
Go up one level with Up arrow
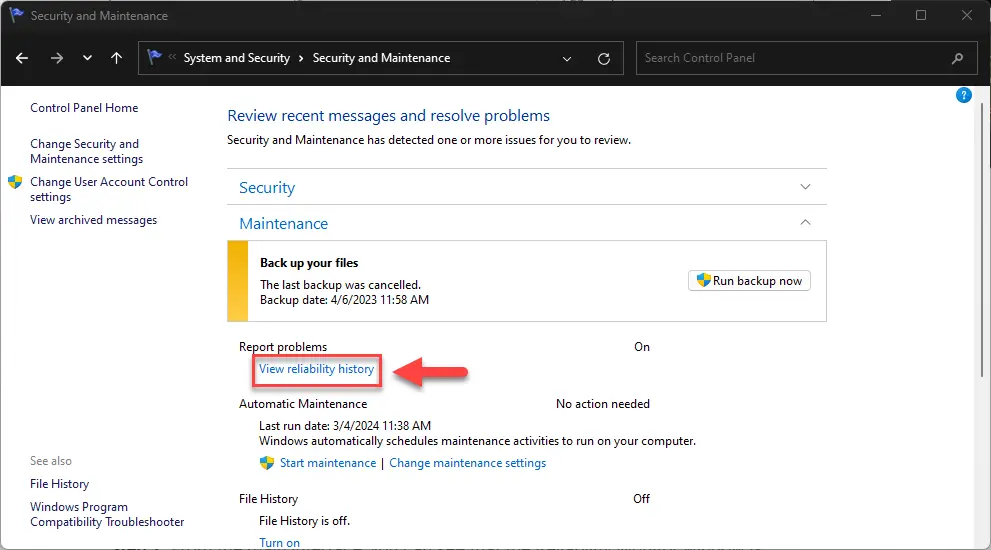[x=116, y=58]
